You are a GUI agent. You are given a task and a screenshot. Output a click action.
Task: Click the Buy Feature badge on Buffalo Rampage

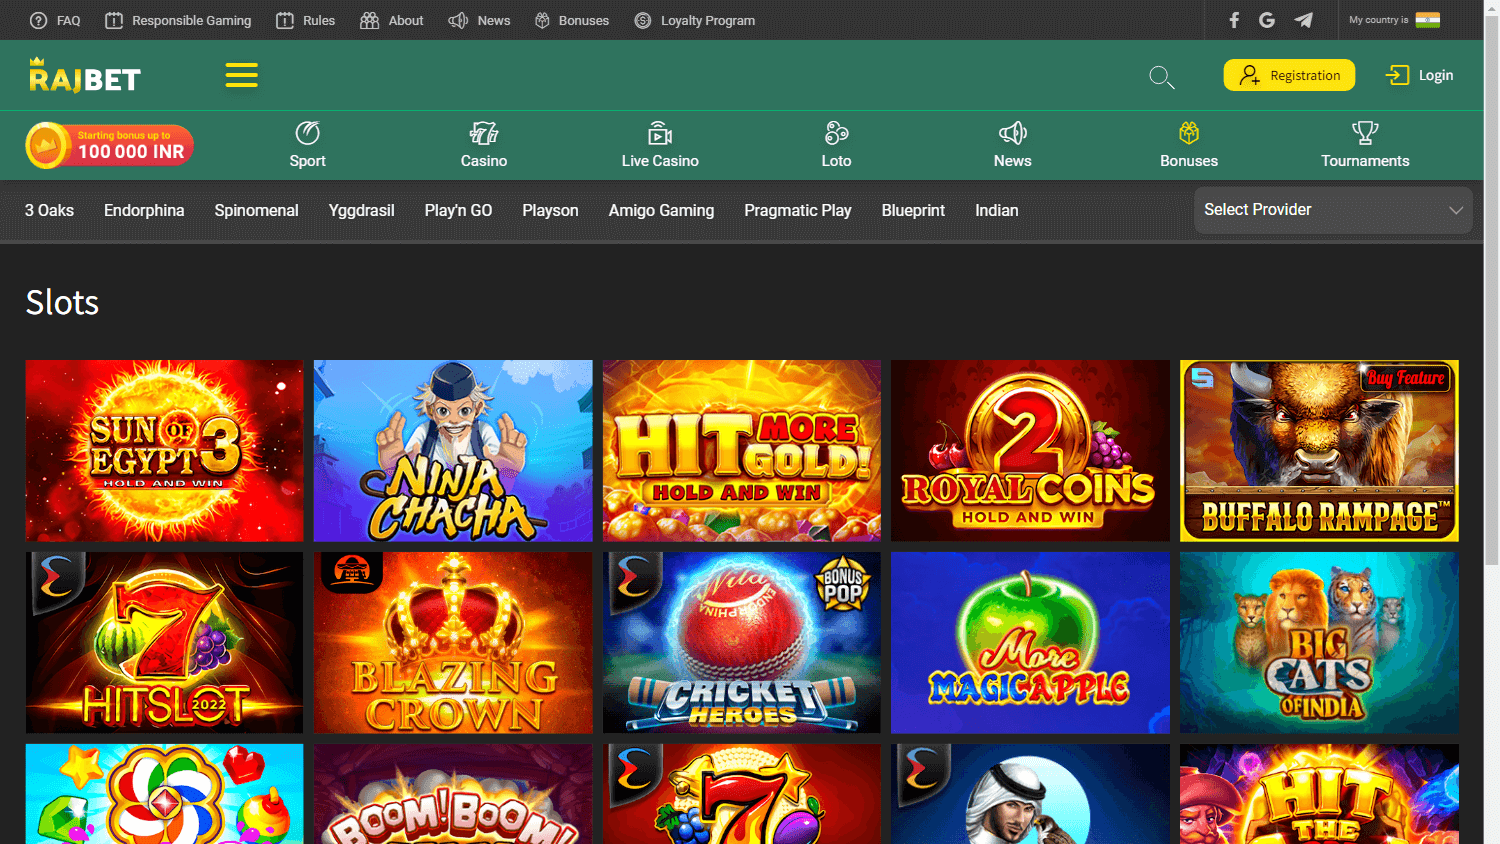1405,378
